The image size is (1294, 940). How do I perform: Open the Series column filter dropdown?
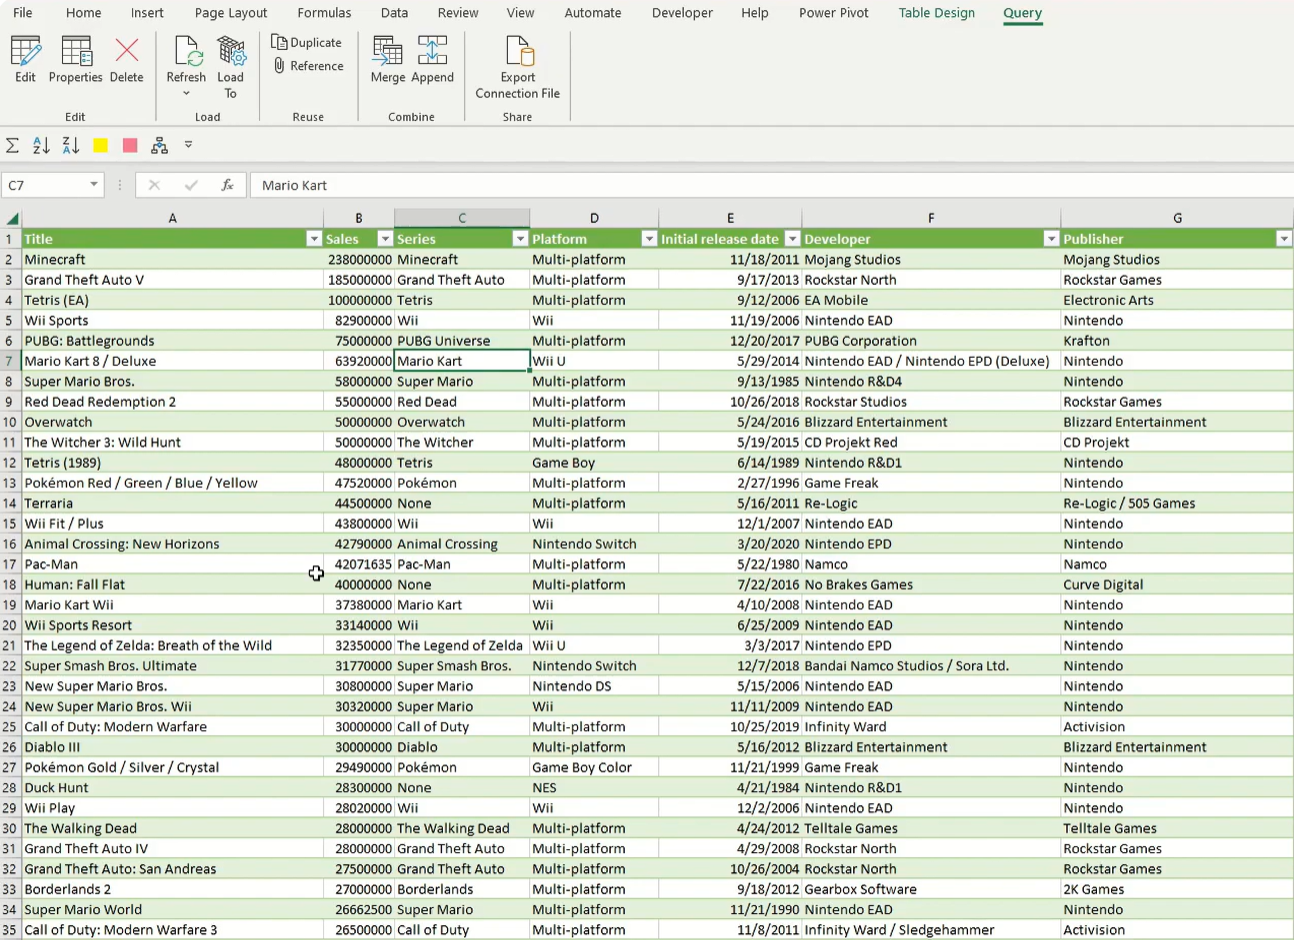click(520, 239)
